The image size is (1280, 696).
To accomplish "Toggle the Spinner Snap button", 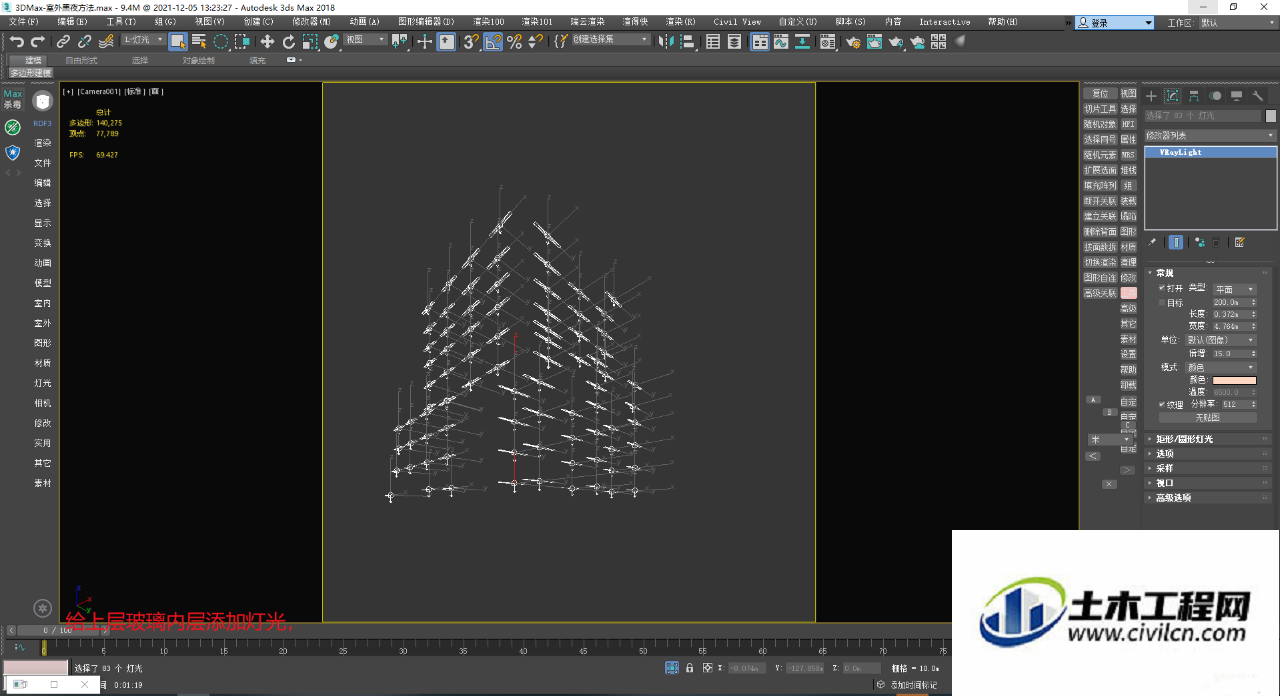I will [535, 41].
